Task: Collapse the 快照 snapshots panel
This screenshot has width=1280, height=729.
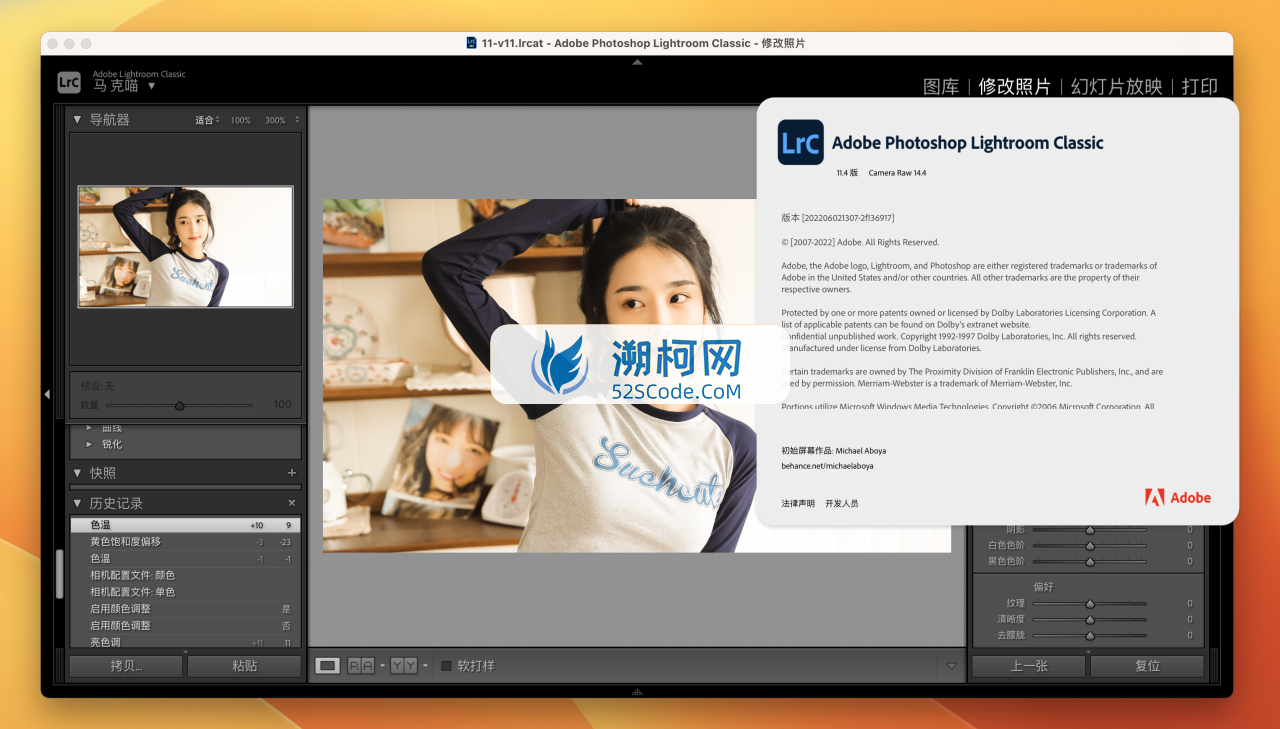Action: (77, 473)
